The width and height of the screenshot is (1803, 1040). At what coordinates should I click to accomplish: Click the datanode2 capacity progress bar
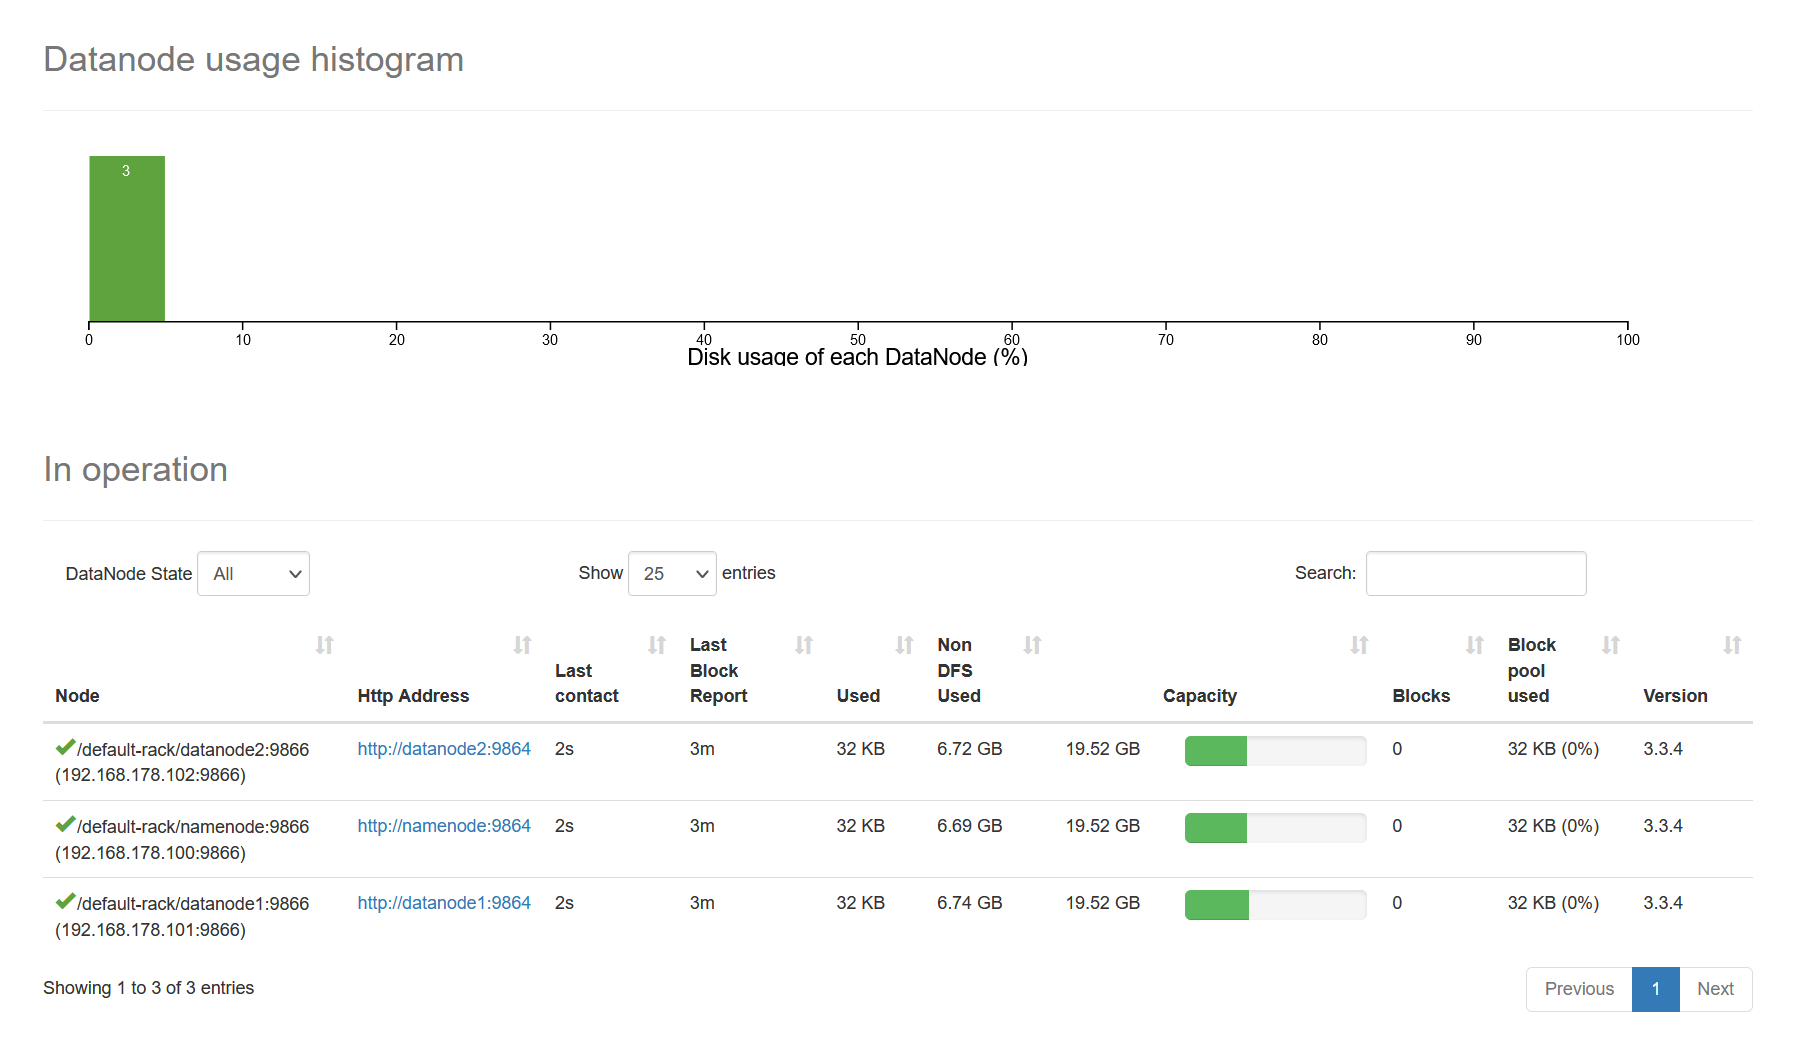1275,750
